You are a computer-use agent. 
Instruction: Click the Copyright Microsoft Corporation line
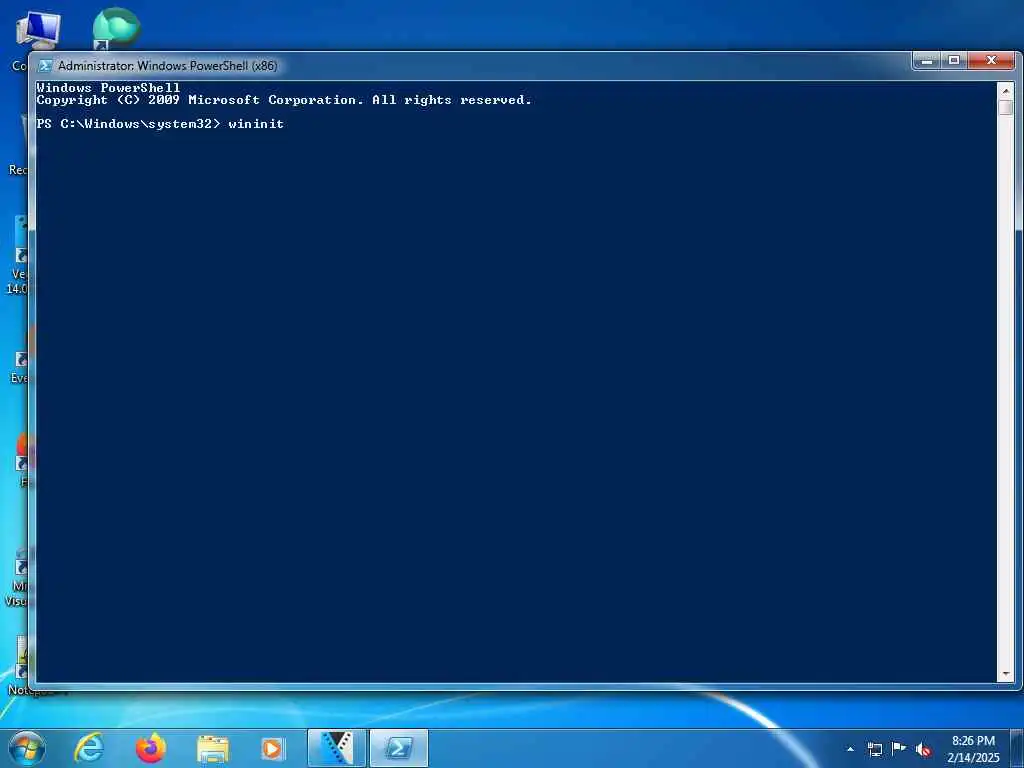click(x=284, y=100)
